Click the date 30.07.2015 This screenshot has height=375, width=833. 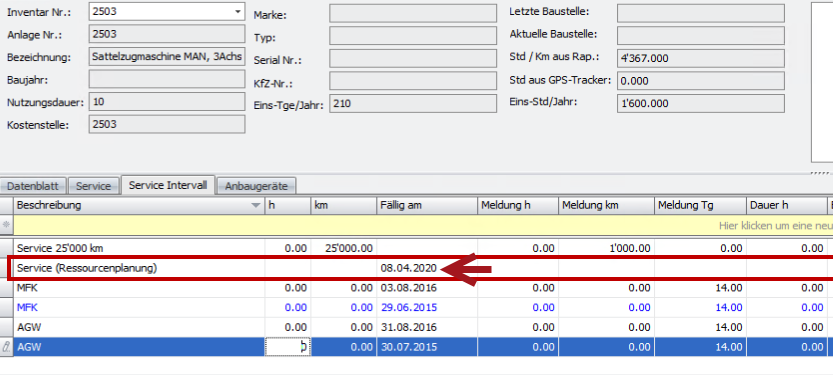tap(409, 347)
